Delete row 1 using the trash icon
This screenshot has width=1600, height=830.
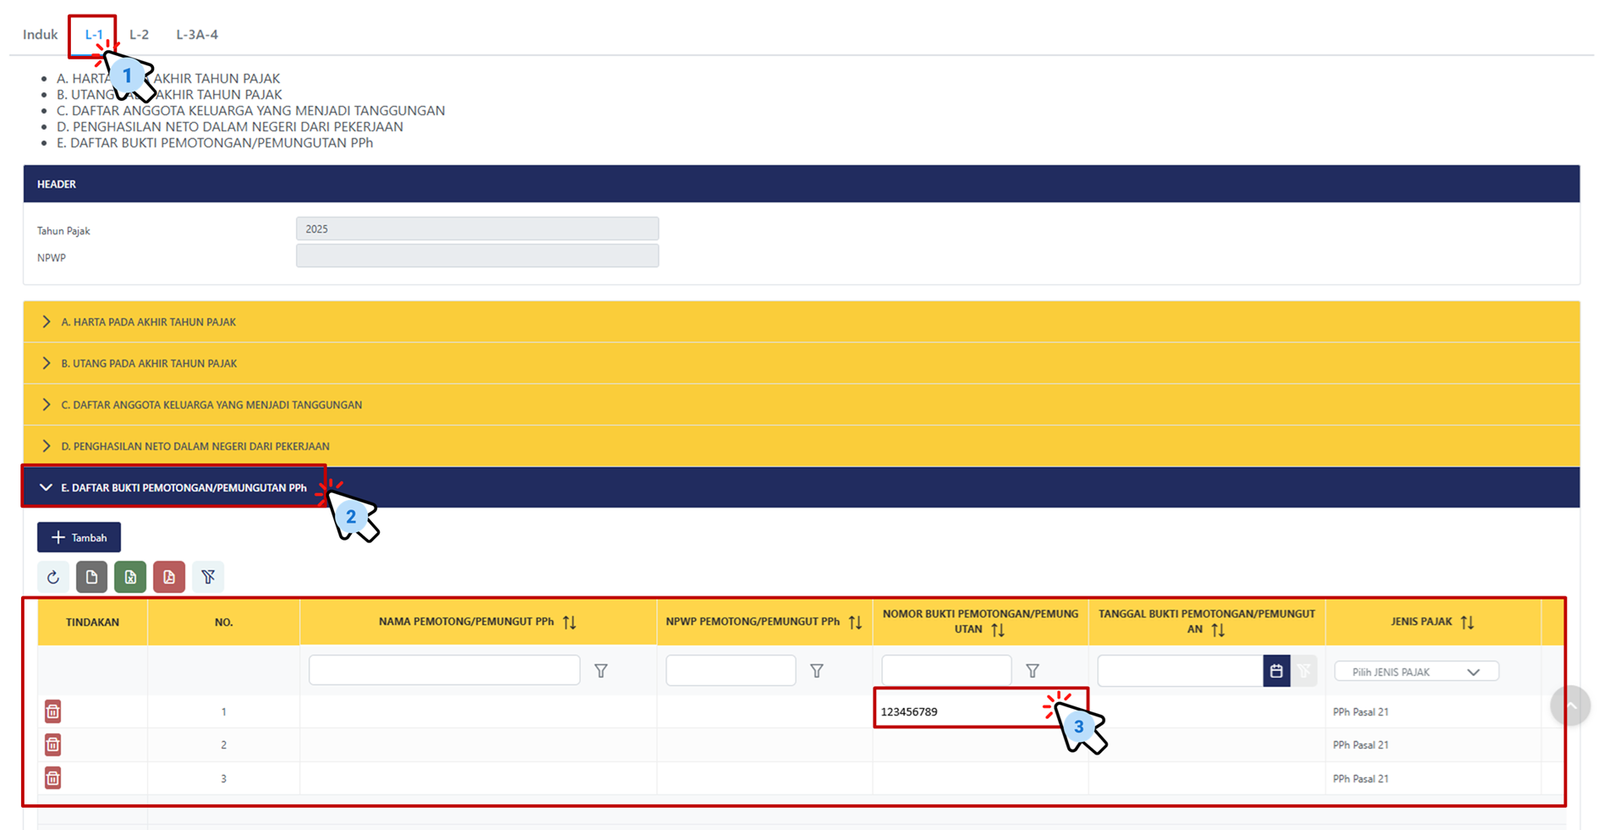(53, 711)
